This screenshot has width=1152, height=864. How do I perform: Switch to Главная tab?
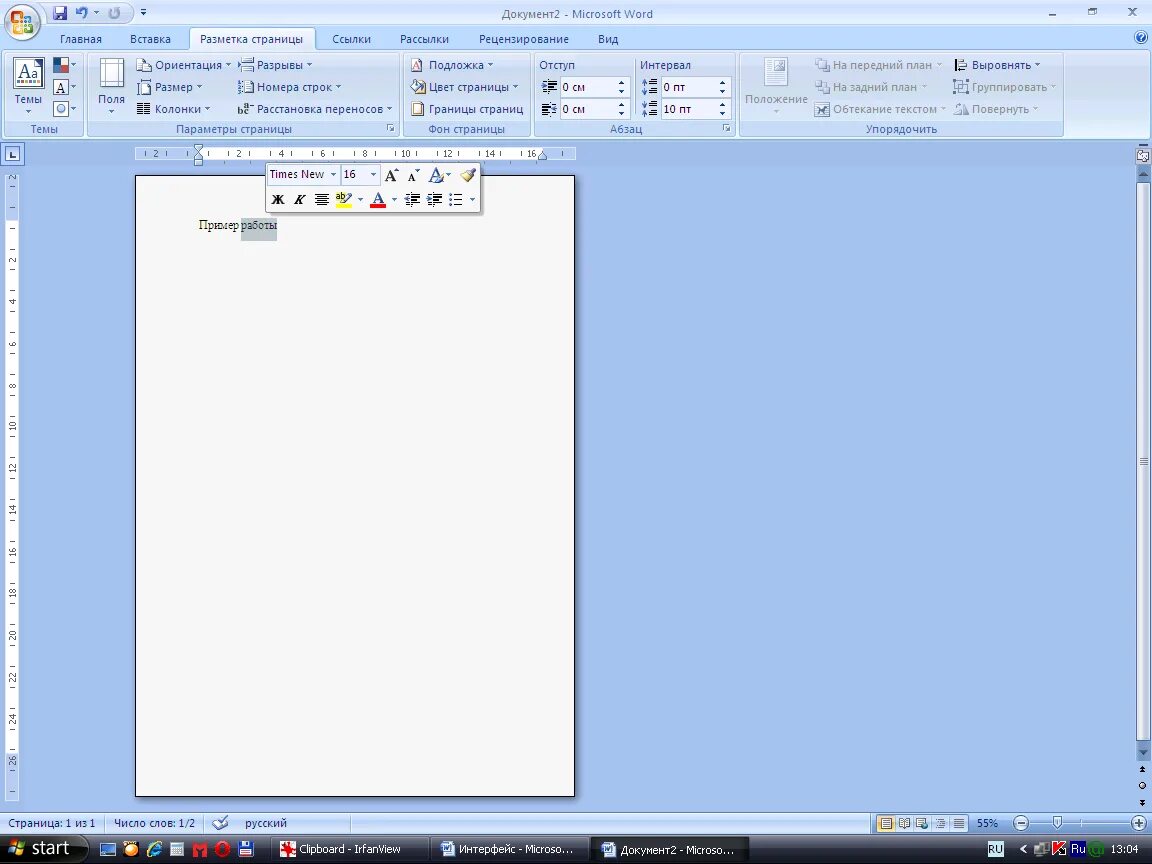tap(81, 39)
